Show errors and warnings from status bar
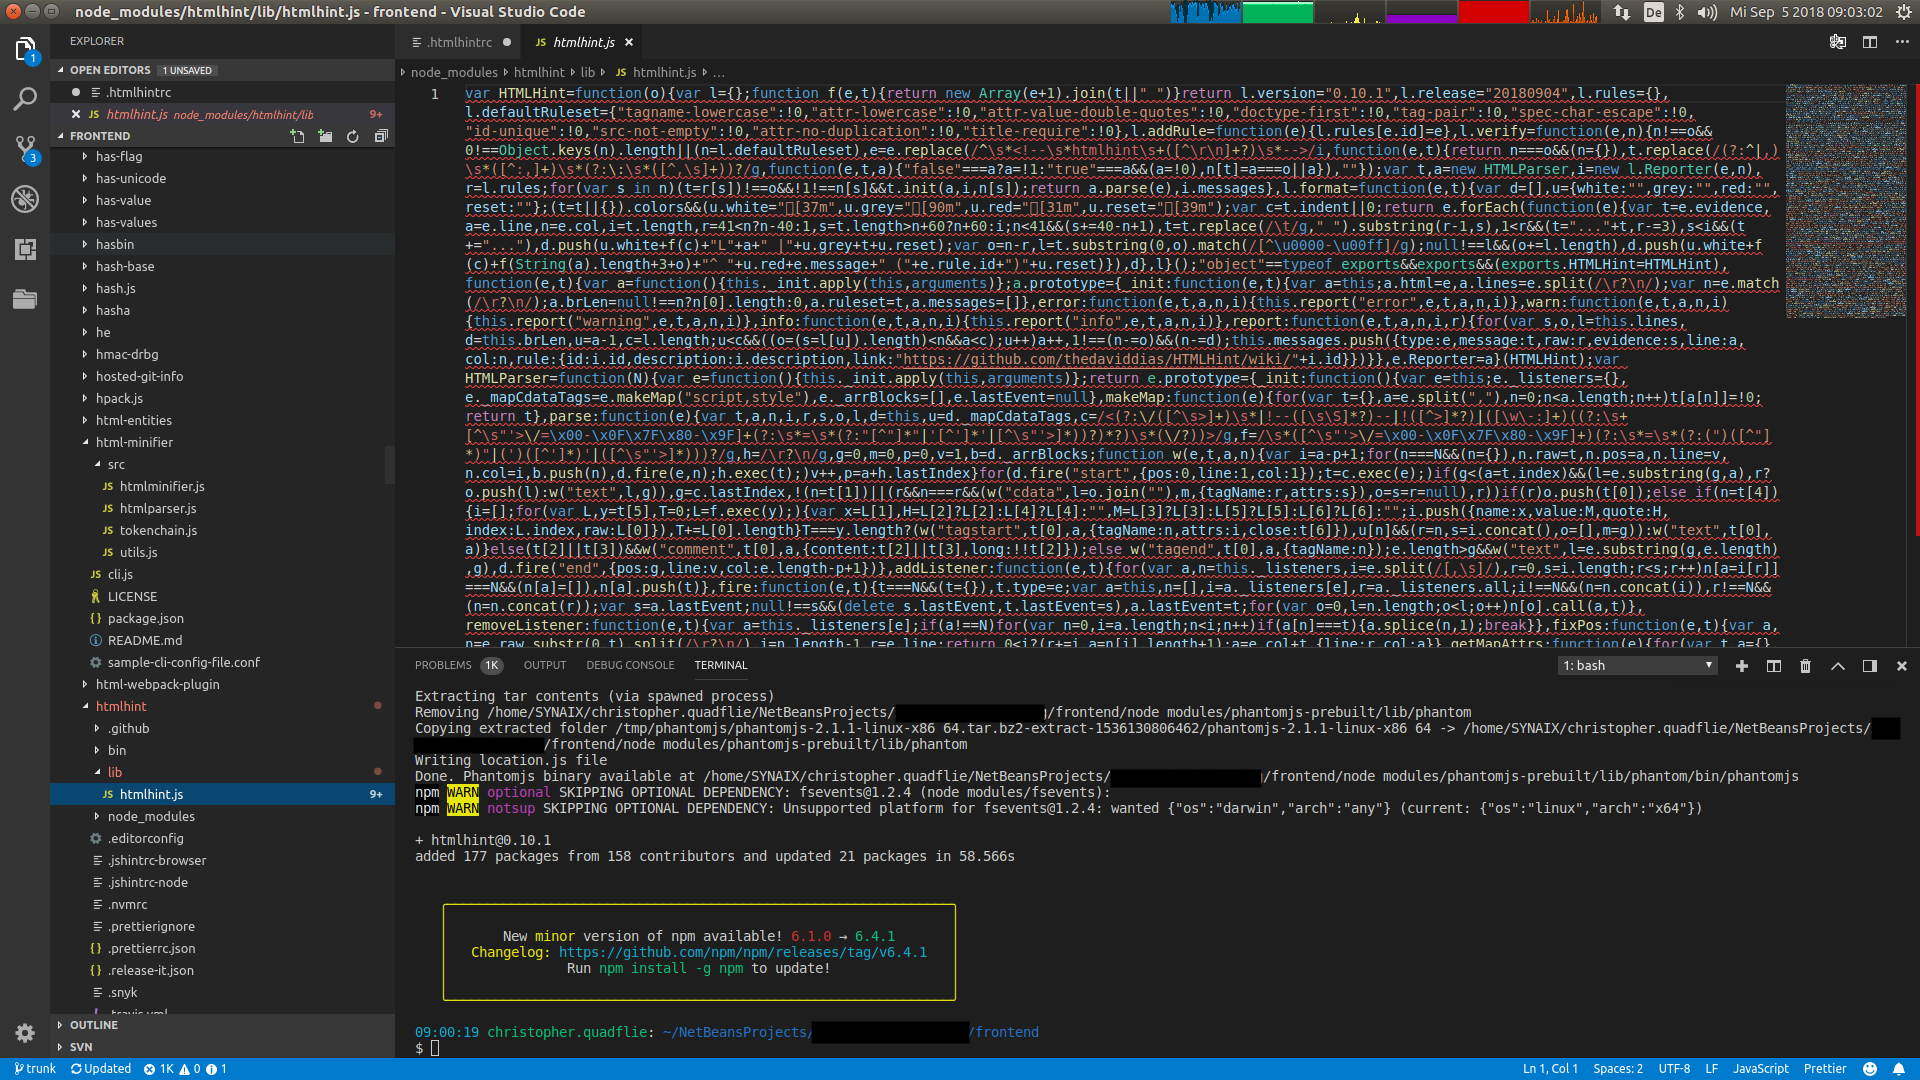Image resolution: width=1920 pixels, height=1080 pixels. (x=185, y=1069)
